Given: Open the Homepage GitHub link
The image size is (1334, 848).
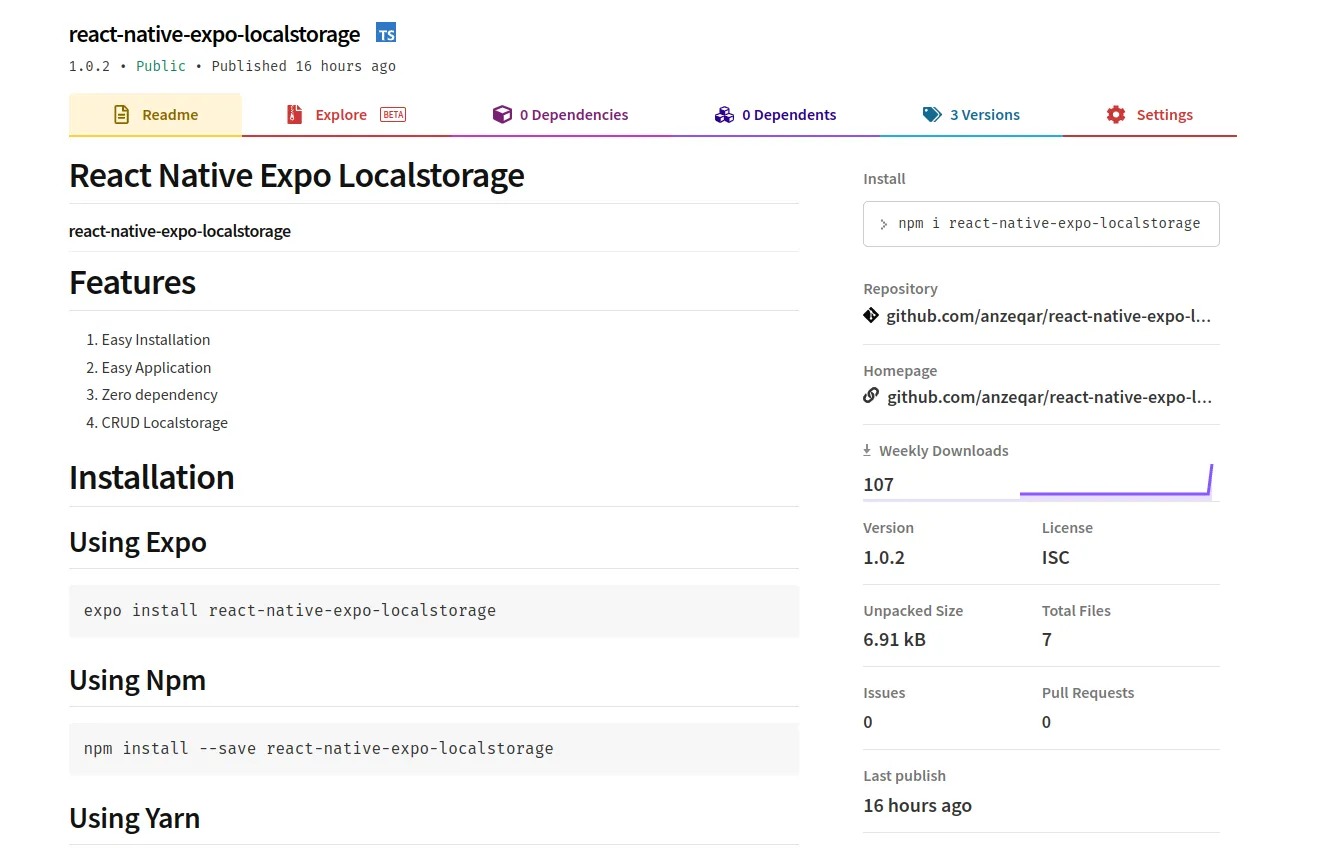Looking at the screenshot, I should (1049, 397).
